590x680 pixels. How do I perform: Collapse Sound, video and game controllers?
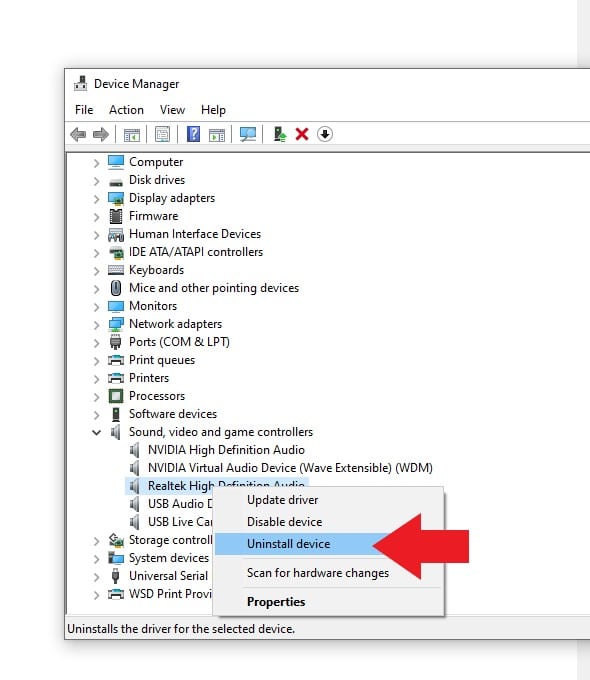tap(96, 432)
